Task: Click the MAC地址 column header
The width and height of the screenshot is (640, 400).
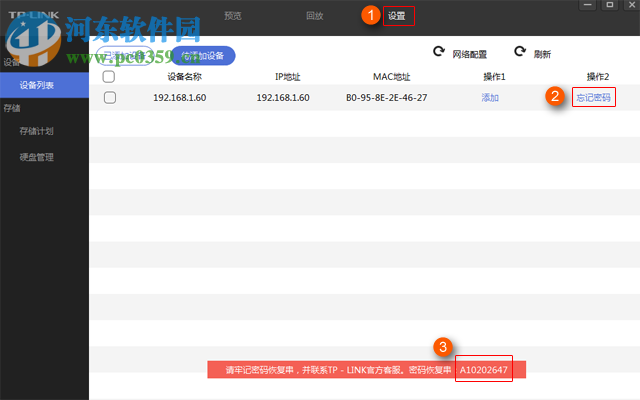Action: (391, 77)
